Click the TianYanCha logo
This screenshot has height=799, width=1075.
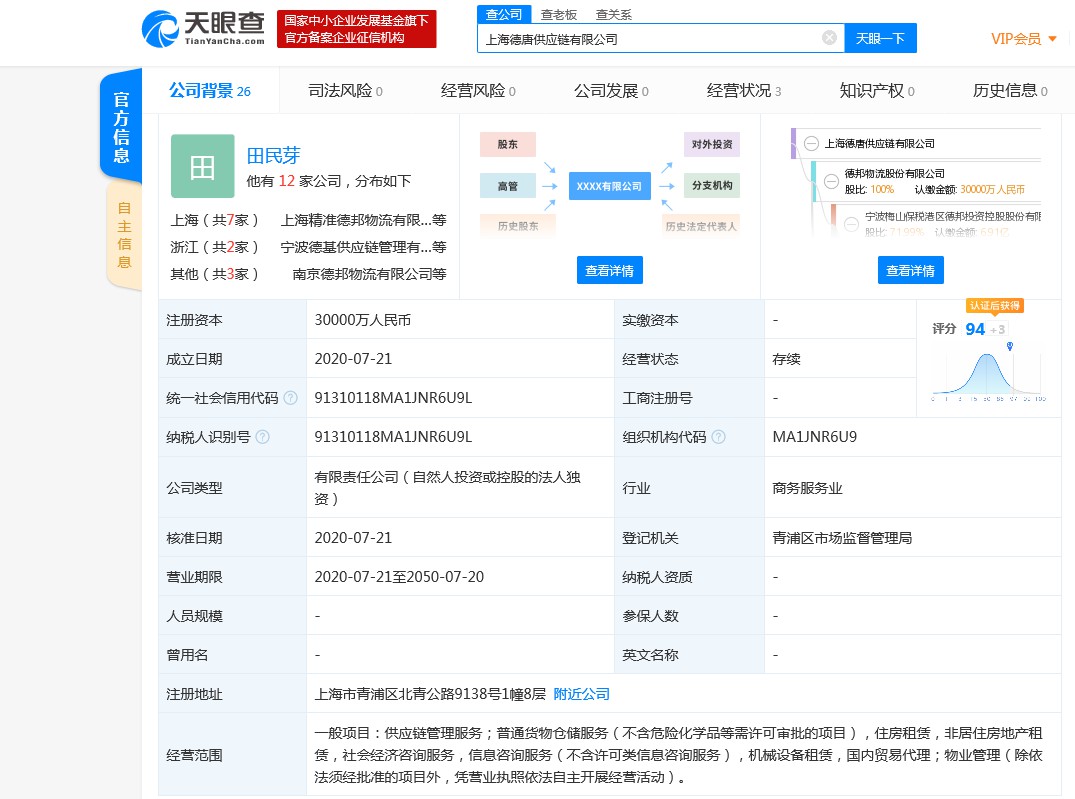203,29
